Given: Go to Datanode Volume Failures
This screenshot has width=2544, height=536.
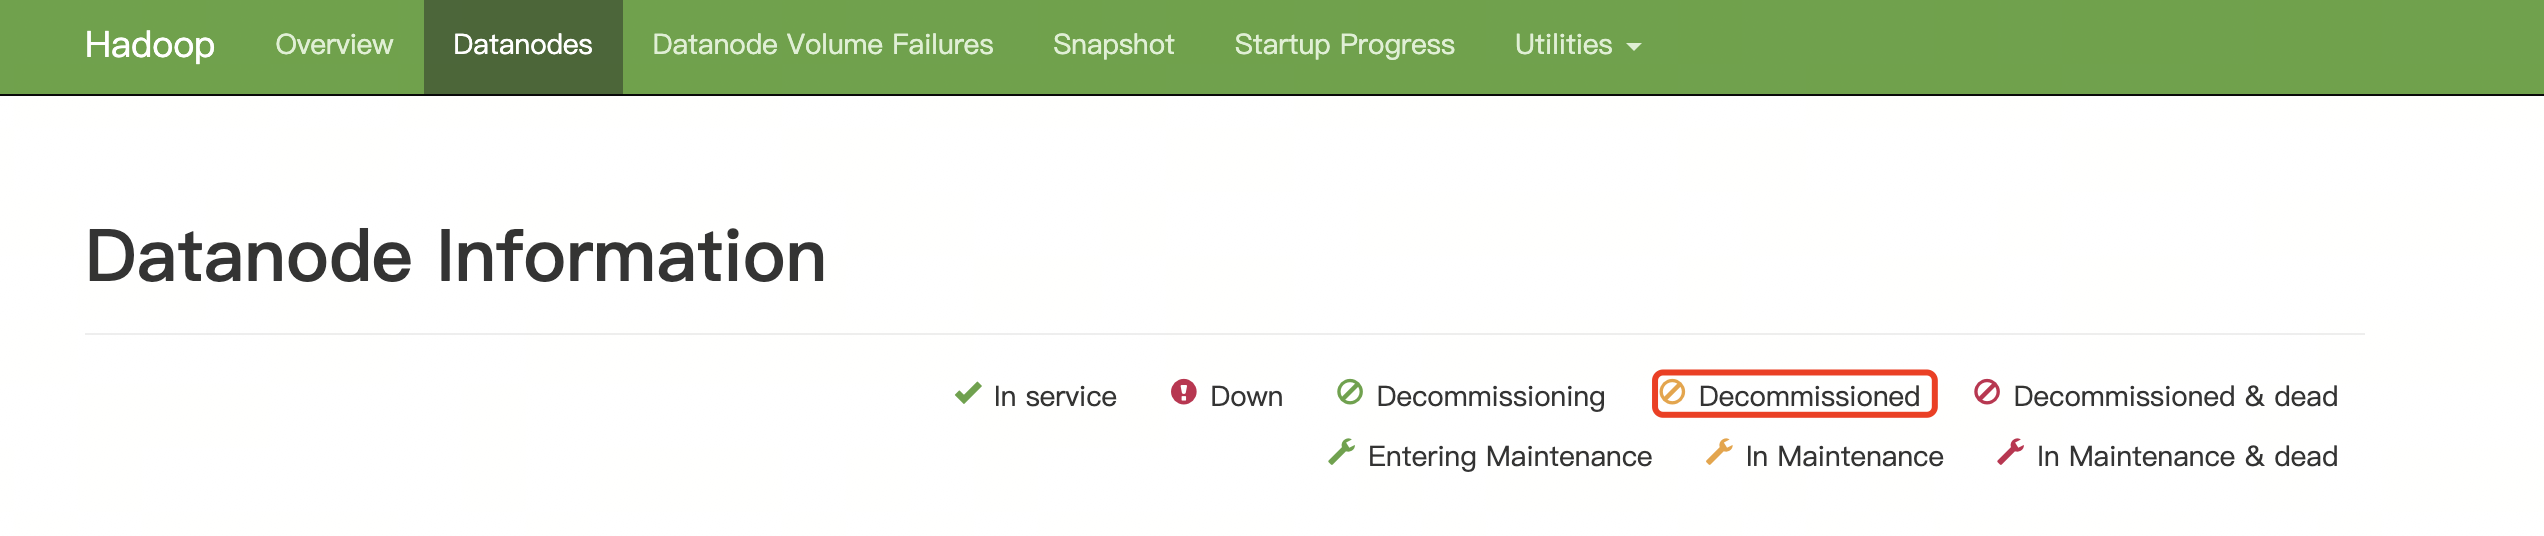Looking at the screenshot, I should (822, 45).
